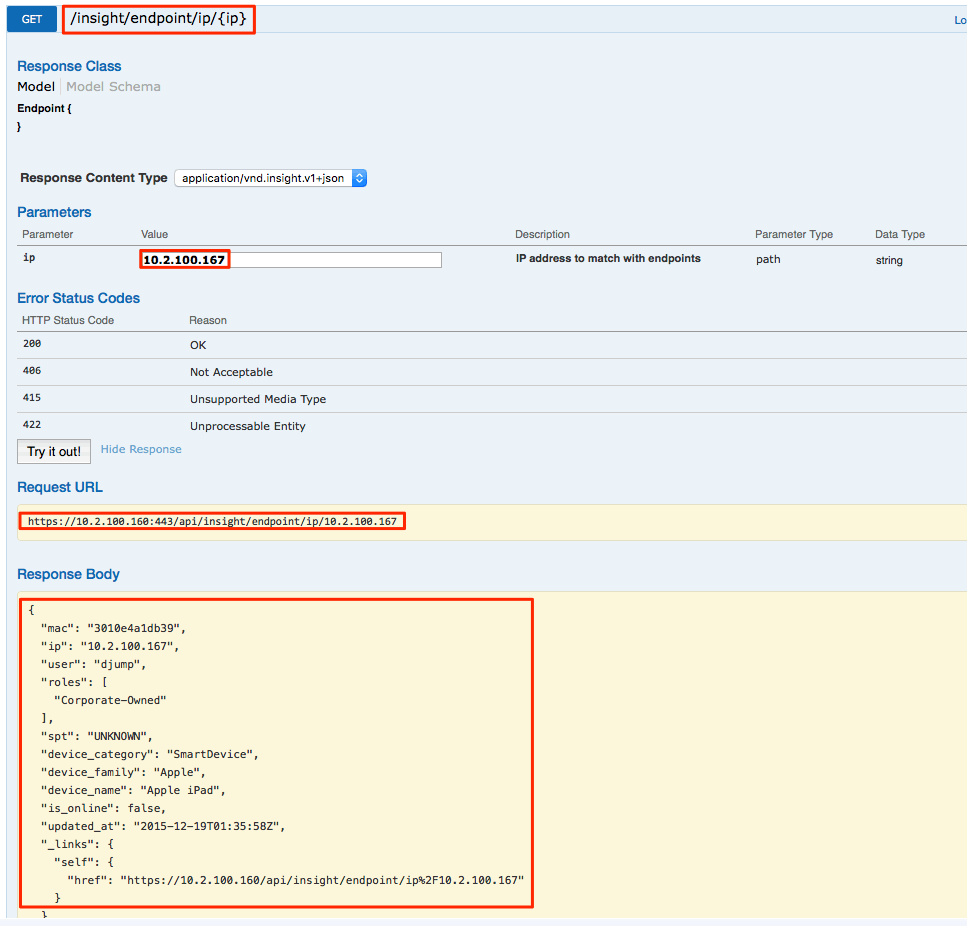Click the Request URL heading
Screen dimensions: 967x926
coord(60,488)
